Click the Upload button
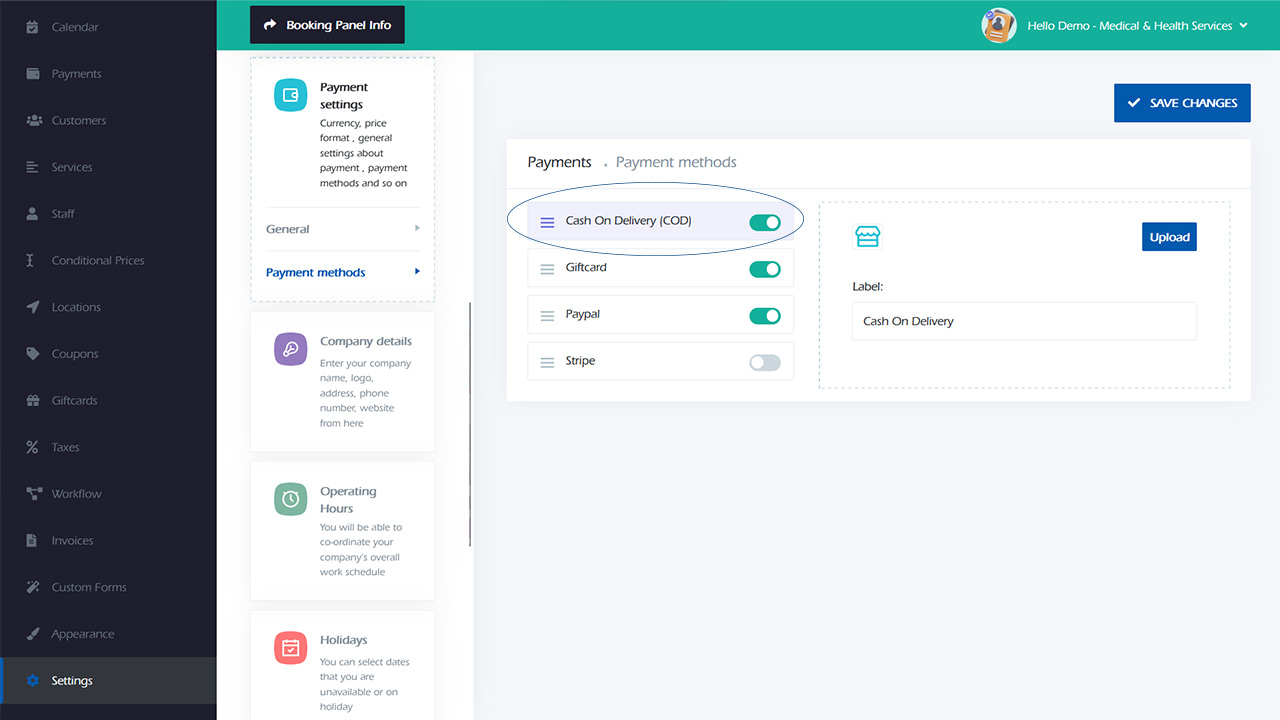This screenshot has height=720, width=1280. (x=1169, y=237)
